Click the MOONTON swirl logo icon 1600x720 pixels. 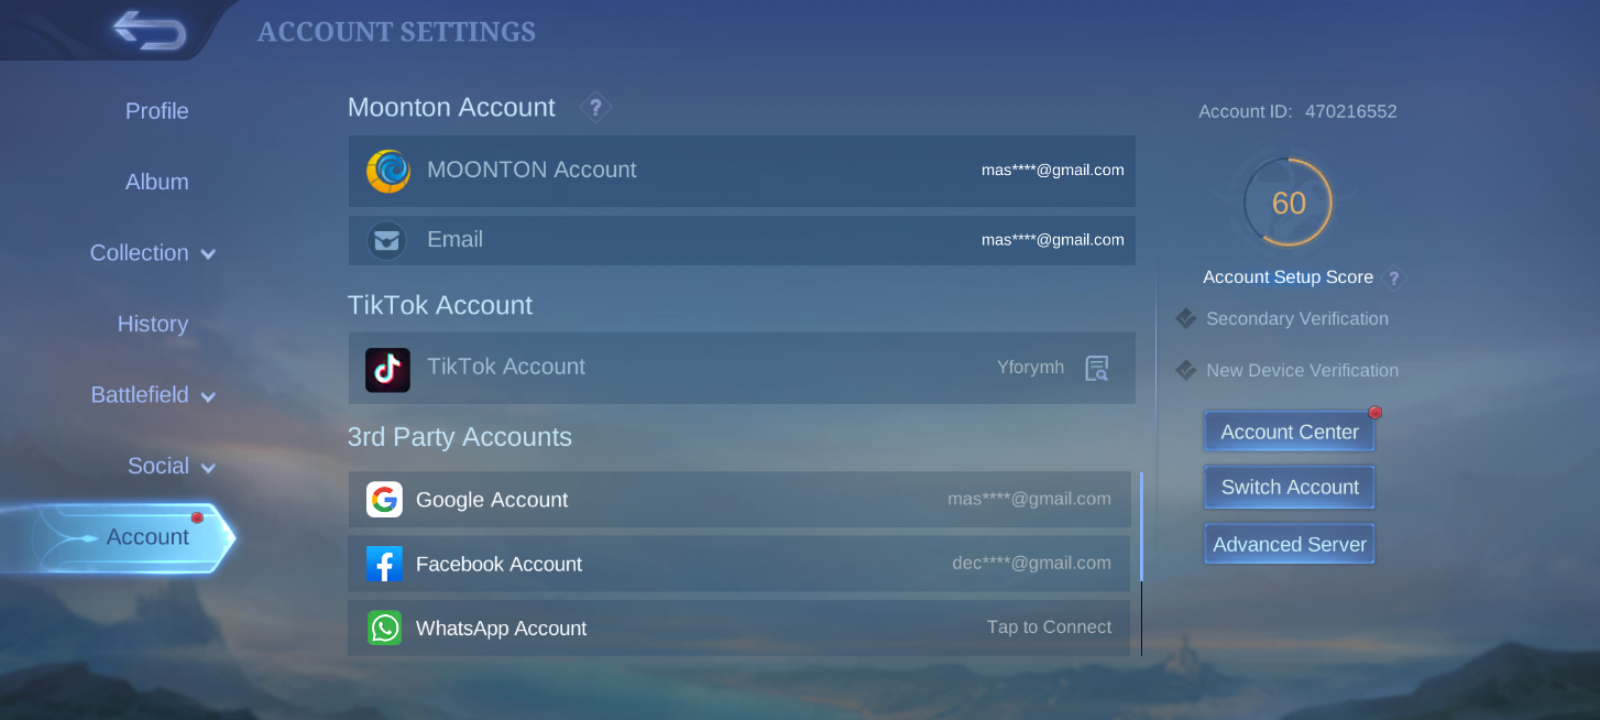point(388,171)
